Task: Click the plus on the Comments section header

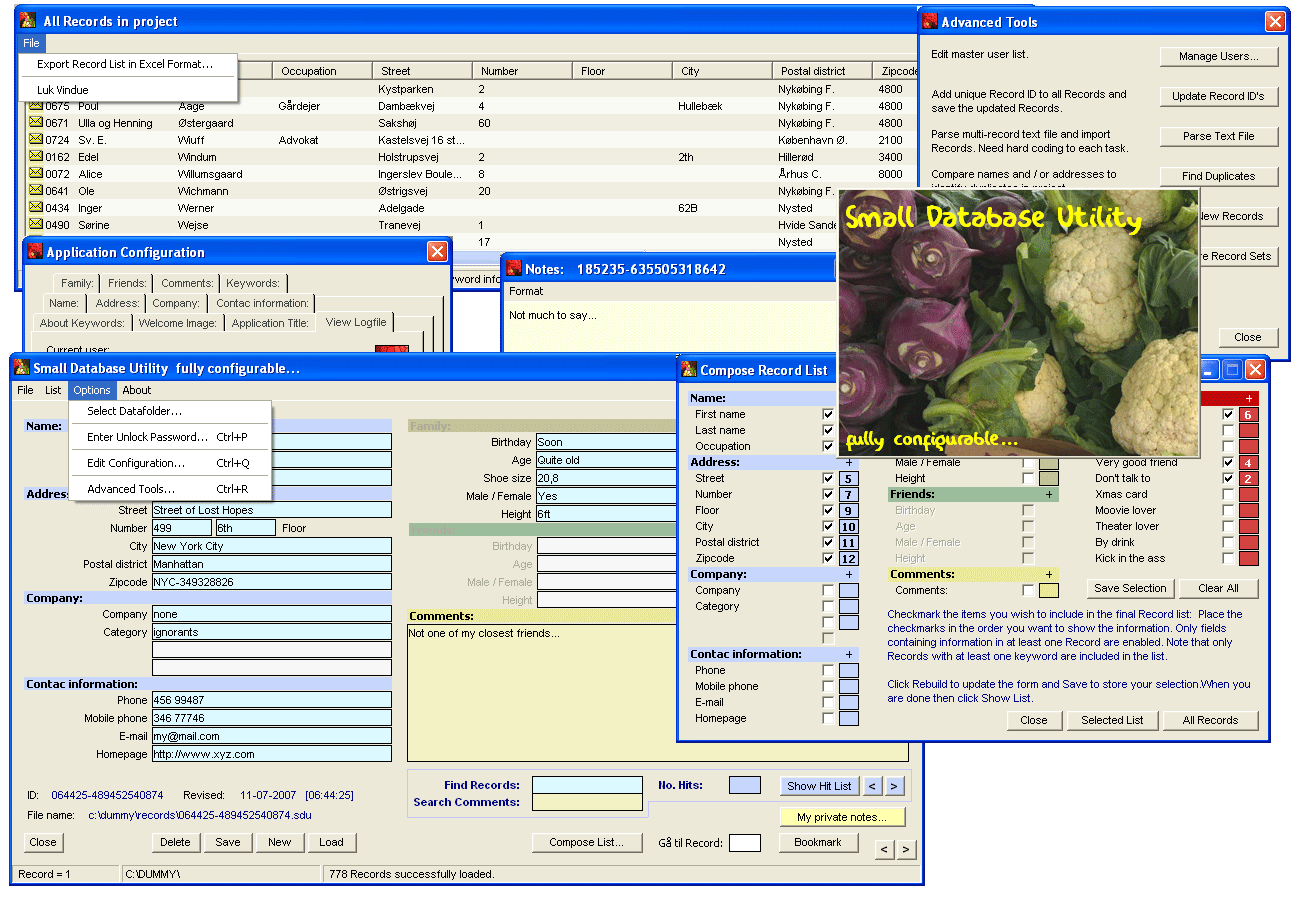Action: (1049, 575)
